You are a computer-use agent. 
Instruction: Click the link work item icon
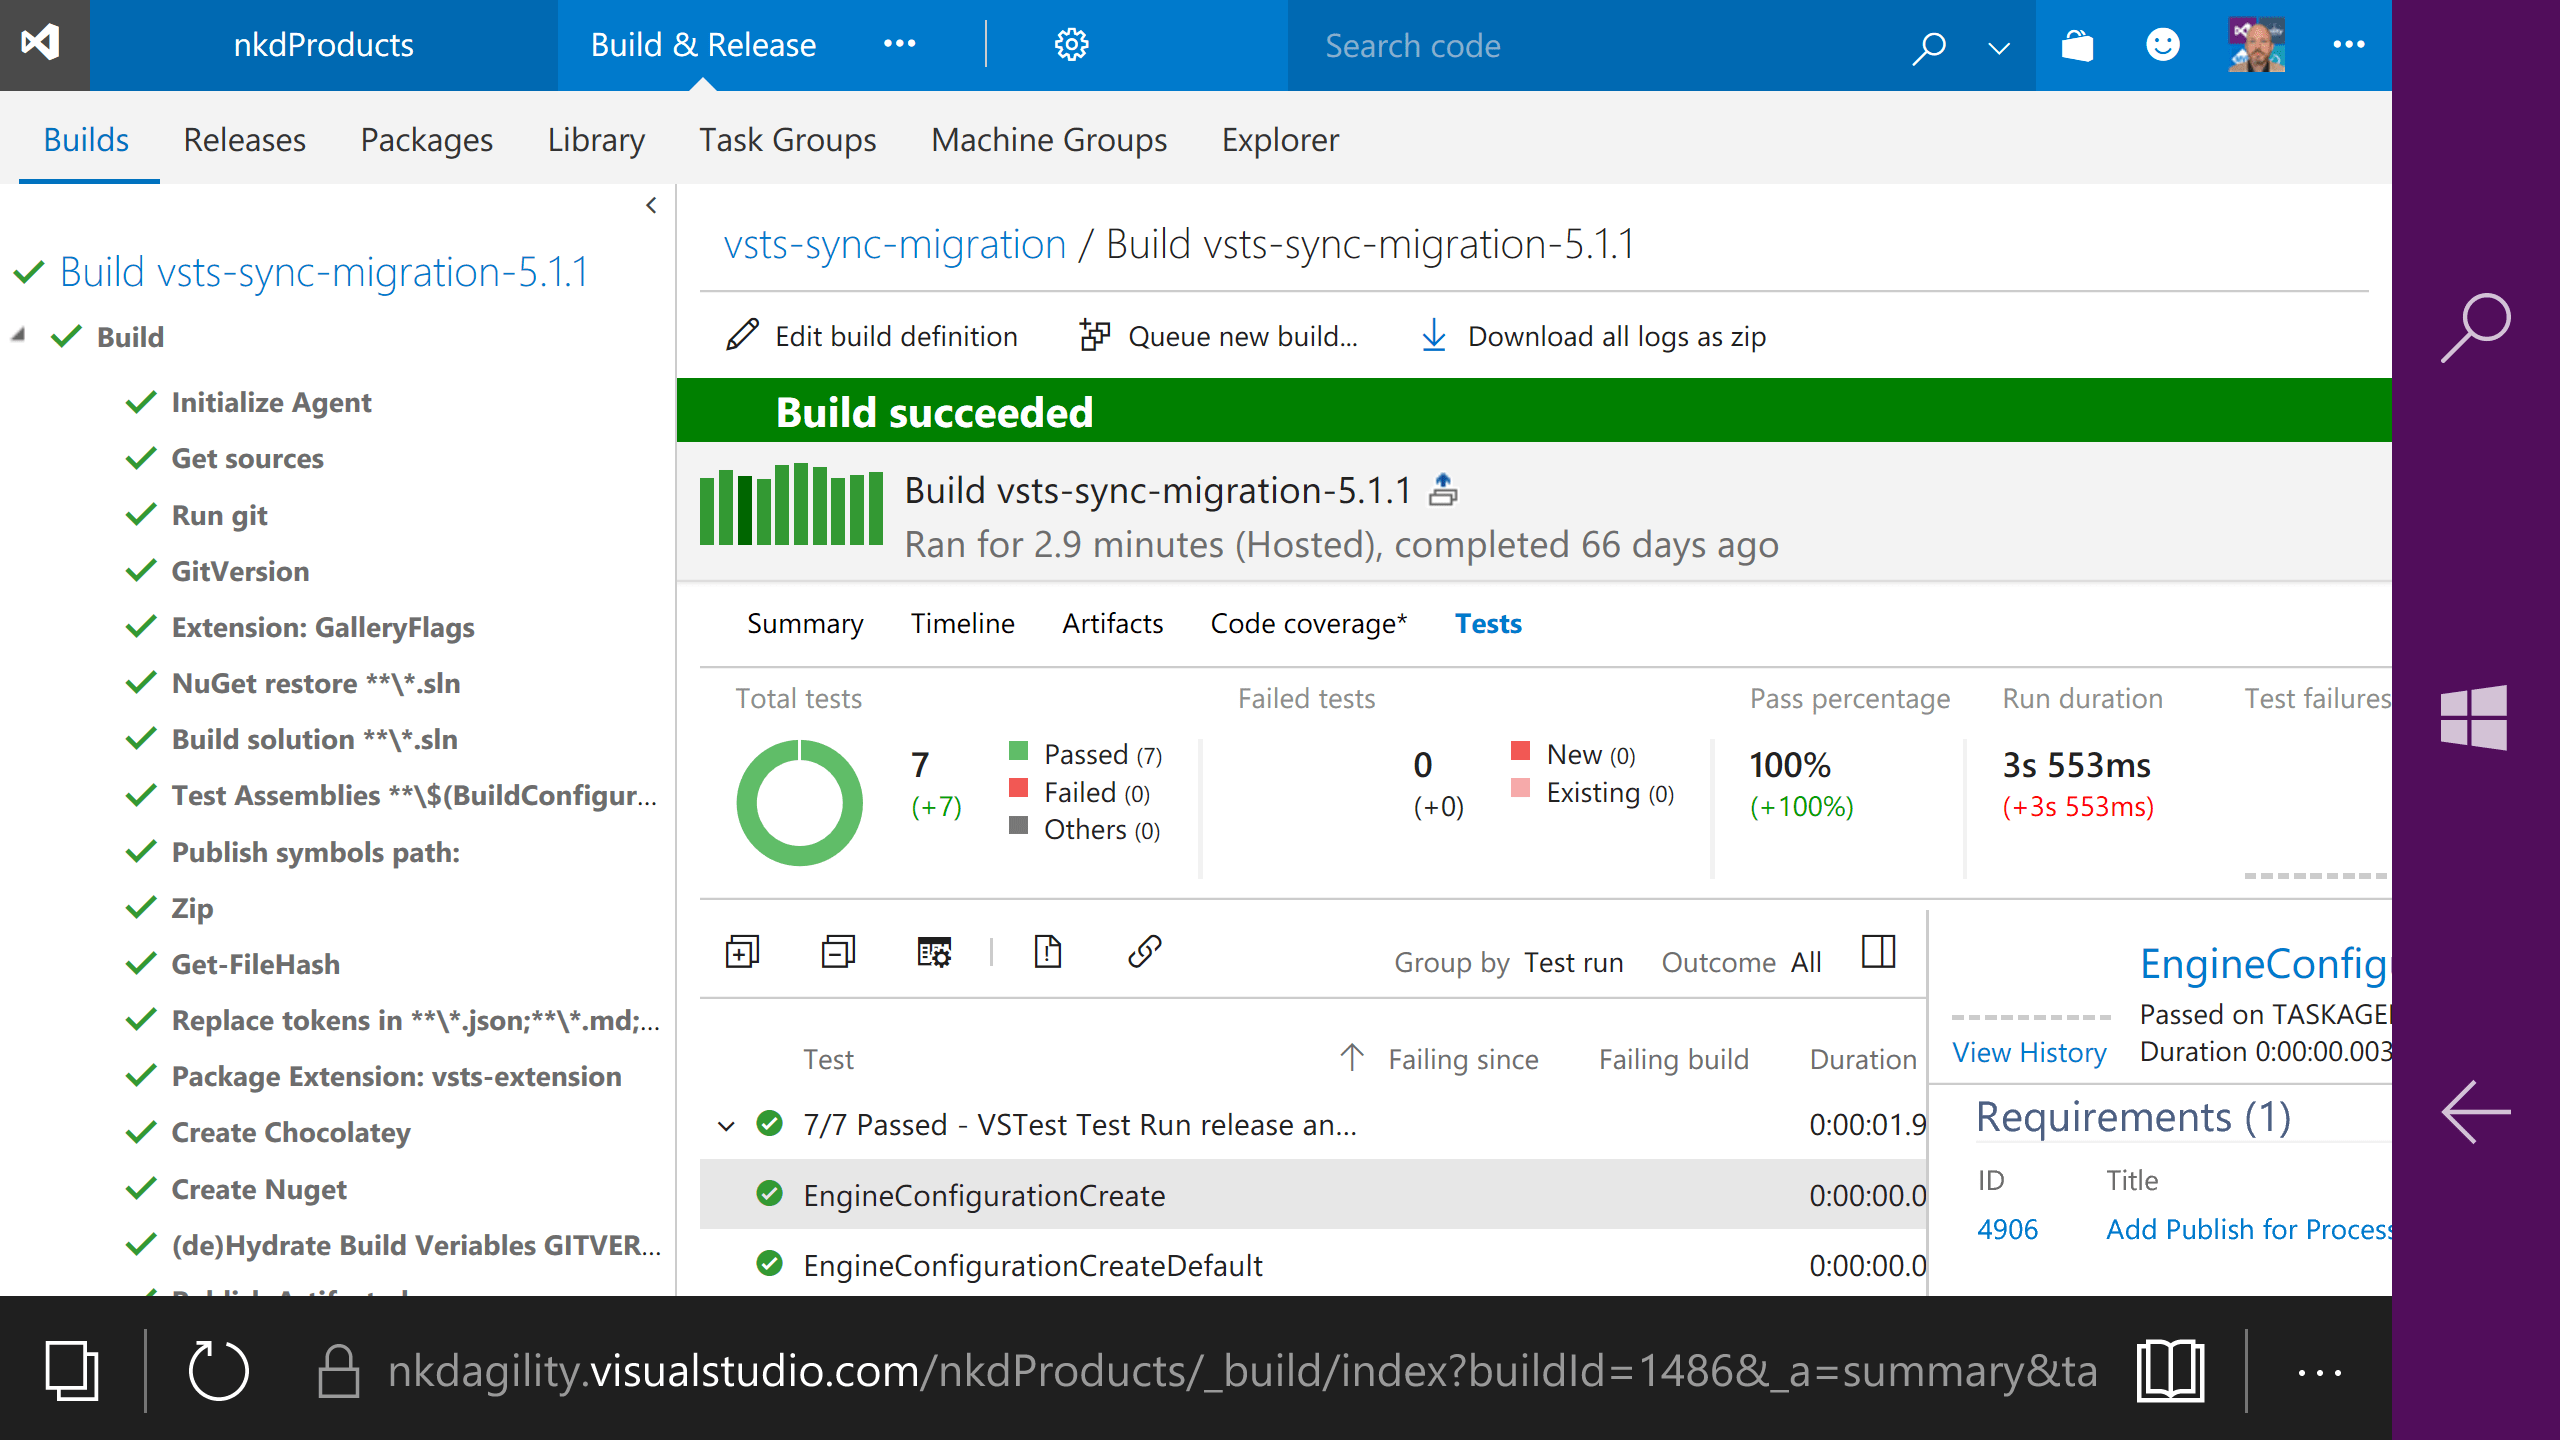1144,951
